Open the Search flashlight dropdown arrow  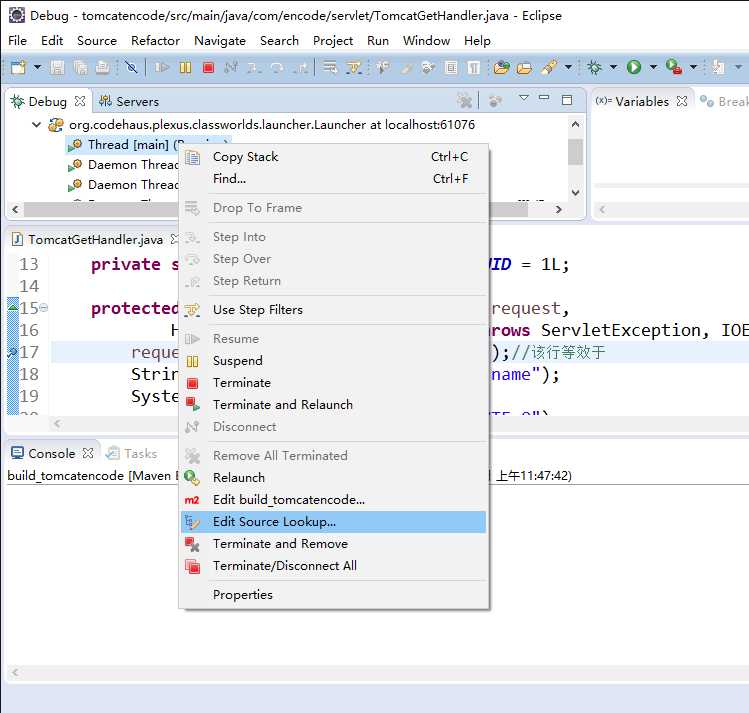568,67
